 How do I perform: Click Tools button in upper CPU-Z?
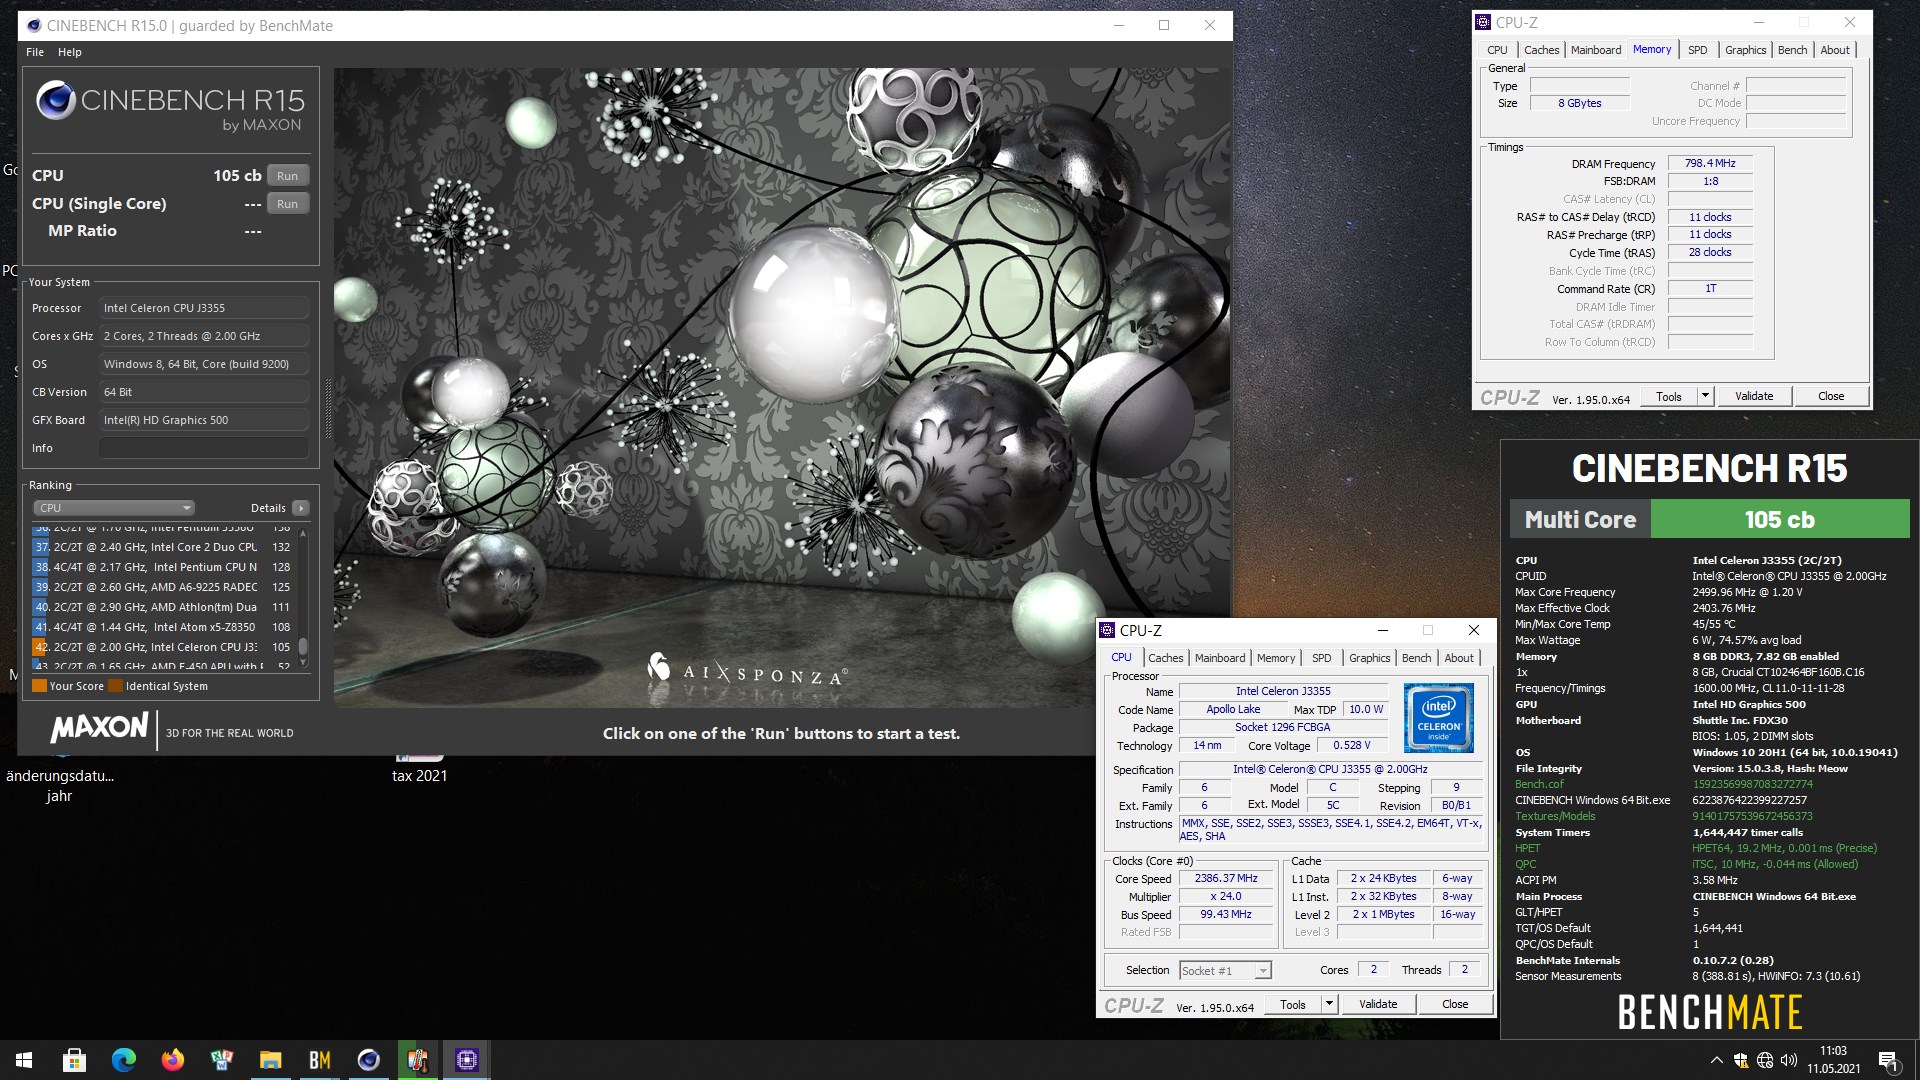pyautogui.click(x=1669, y=396)
